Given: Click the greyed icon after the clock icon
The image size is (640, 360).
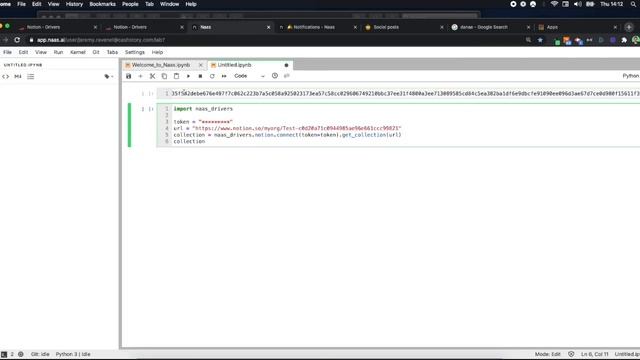Looking at the screenshot, I should click(x=287, y=76).
